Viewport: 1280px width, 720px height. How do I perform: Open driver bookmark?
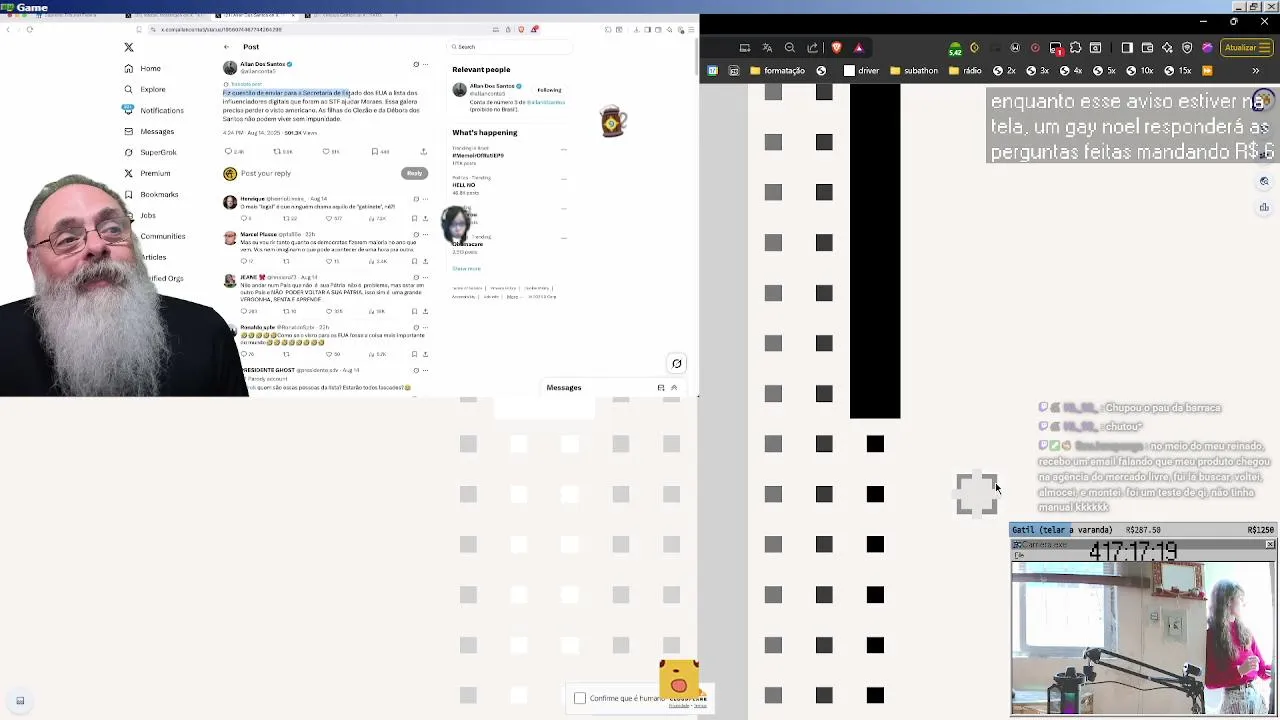point(861,71)
